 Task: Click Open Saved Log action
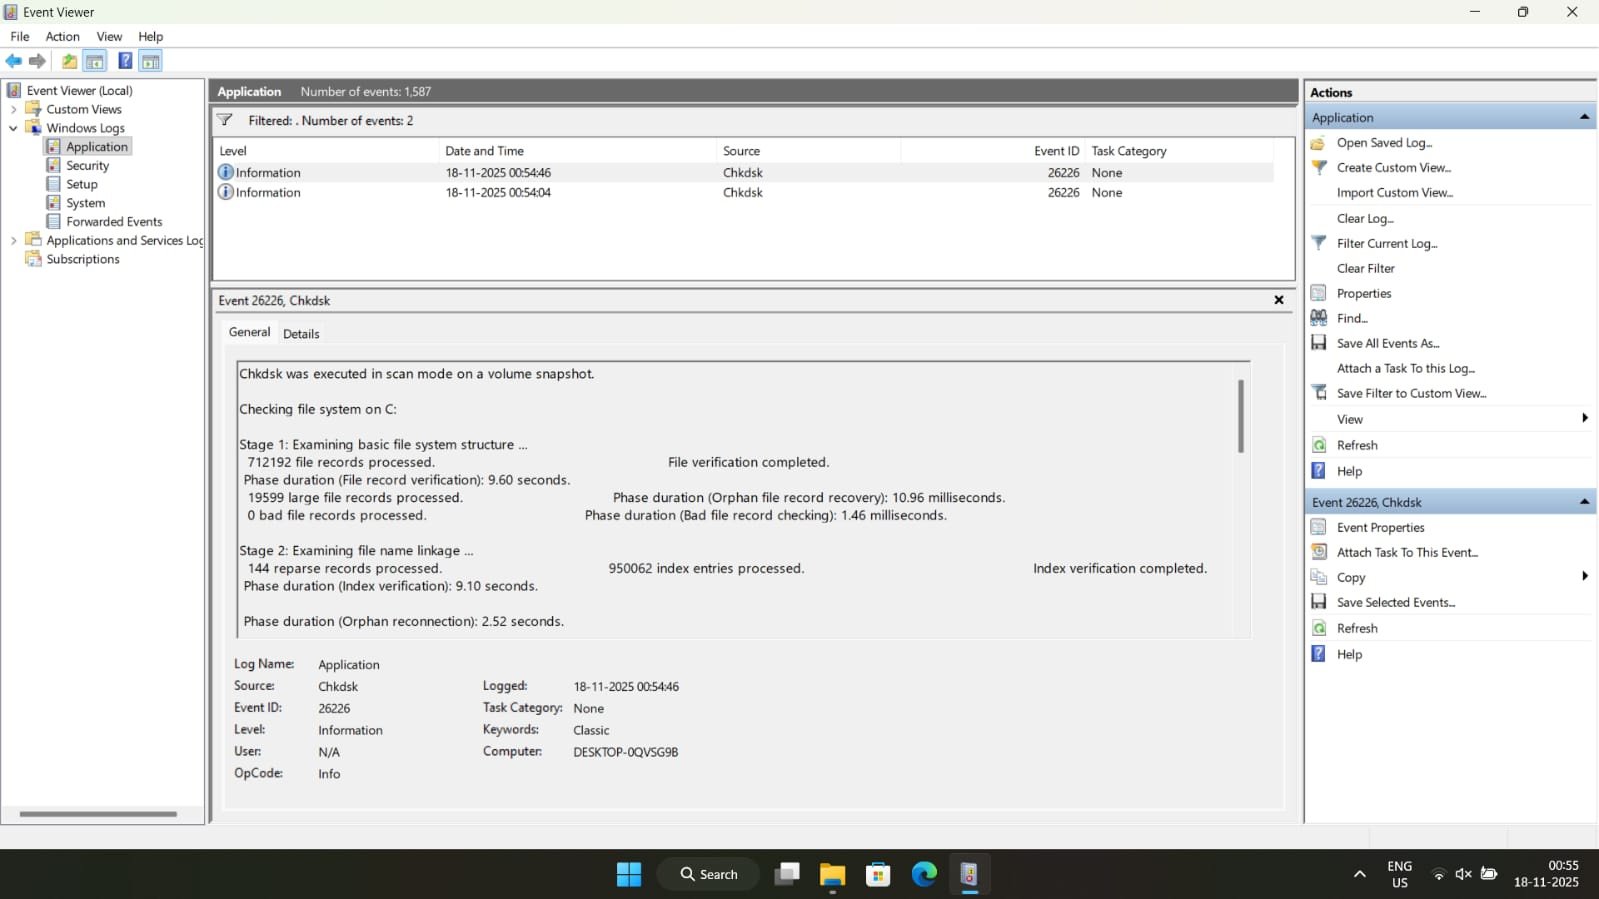pyautogui.click(x=1384, y=142)
